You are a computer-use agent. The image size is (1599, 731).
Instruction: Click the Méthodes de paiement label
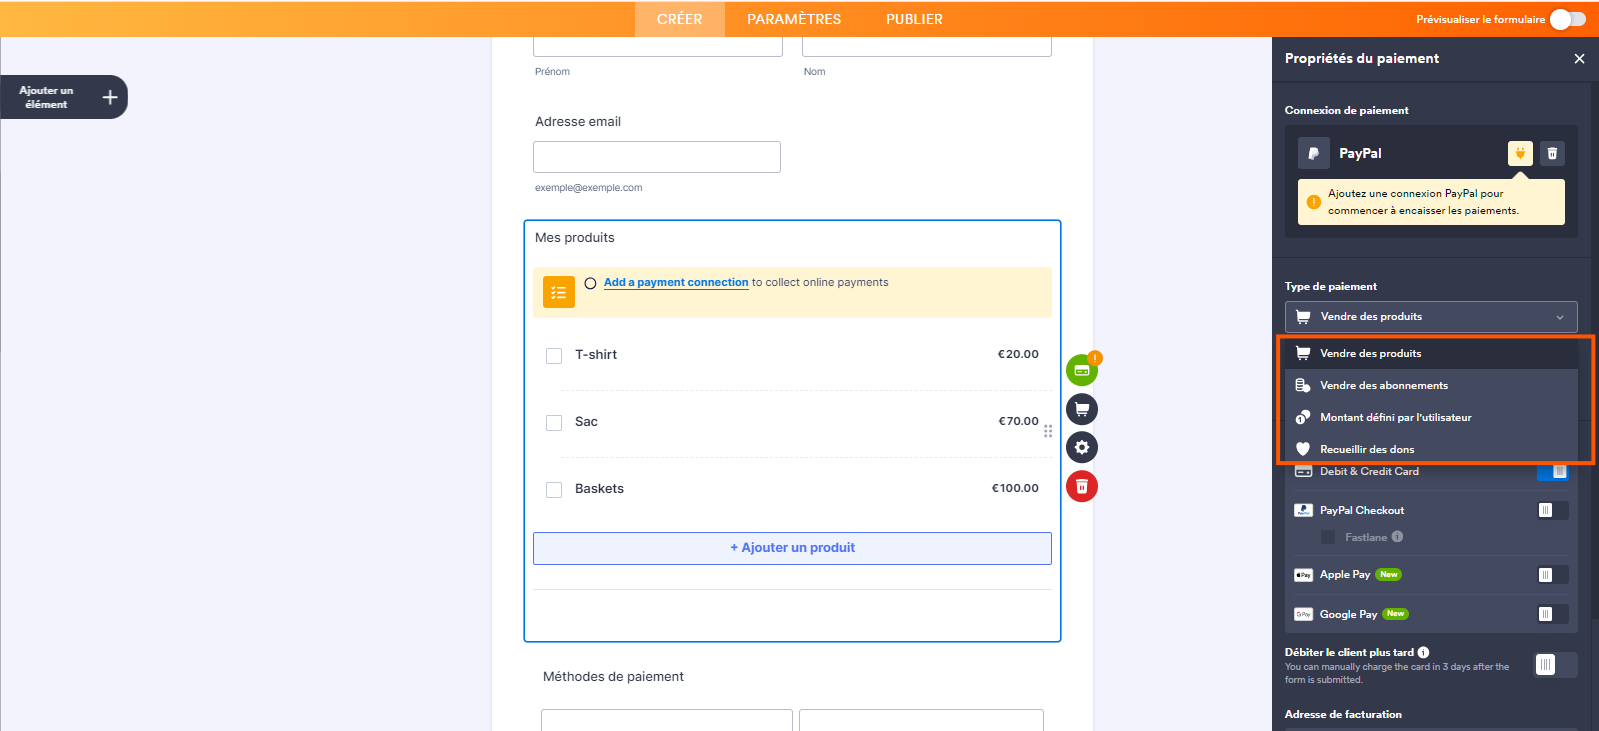613,677
